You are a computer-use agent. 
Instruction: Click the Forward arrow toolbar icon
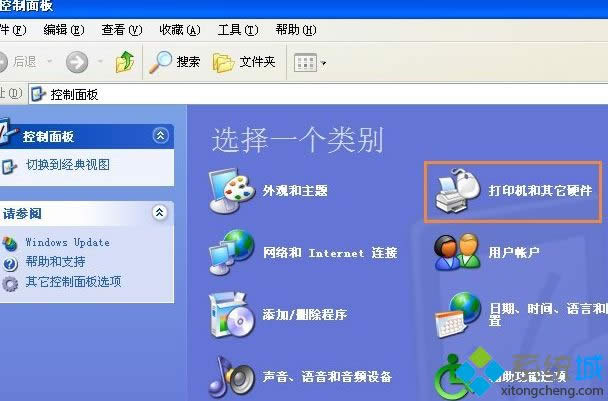(x=77, y=62)
